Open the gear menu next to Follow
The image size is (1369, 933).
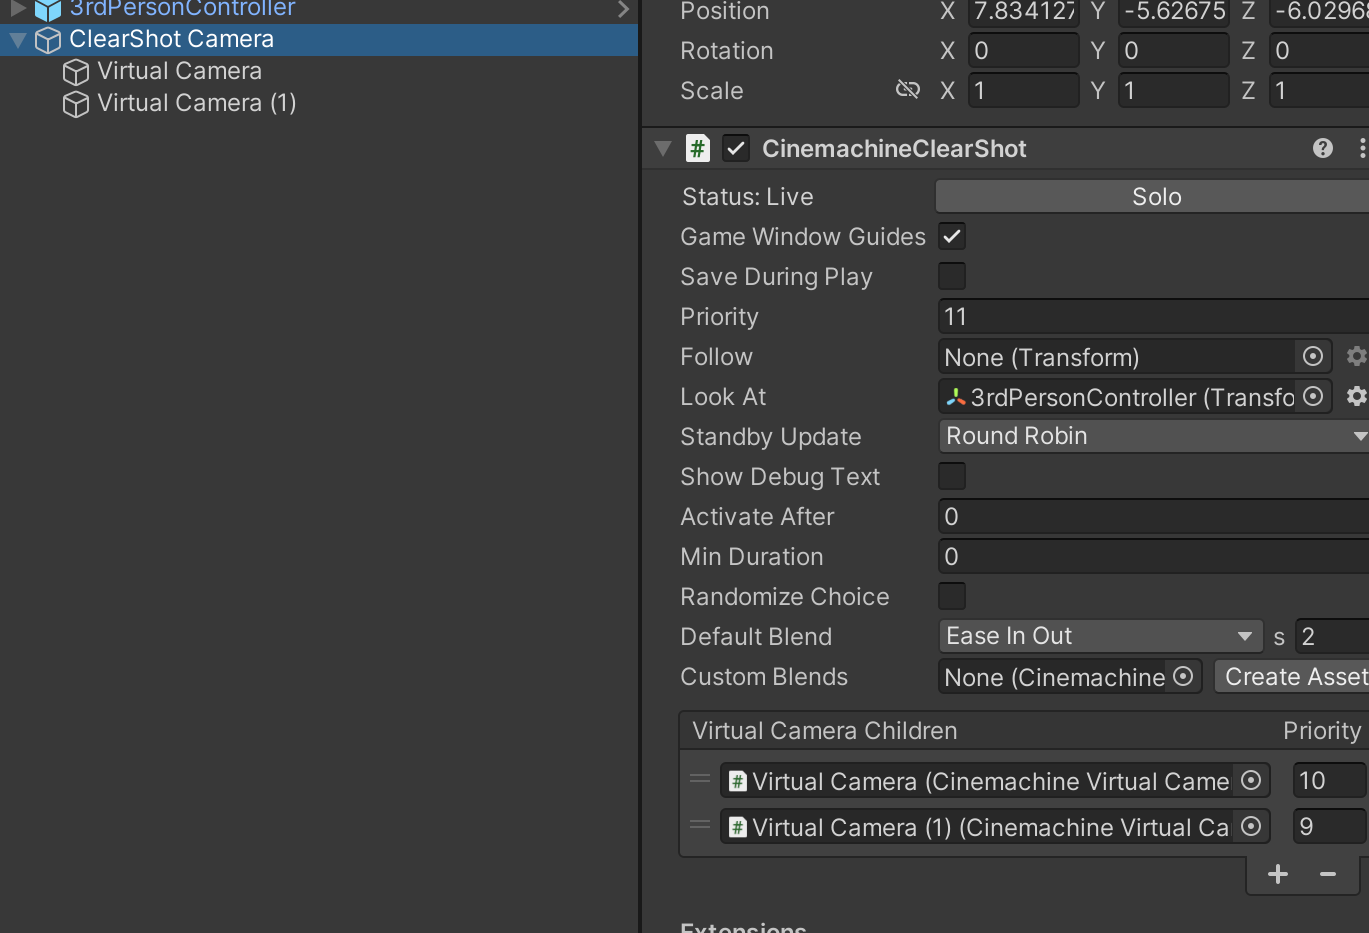tap(1356, 356)
